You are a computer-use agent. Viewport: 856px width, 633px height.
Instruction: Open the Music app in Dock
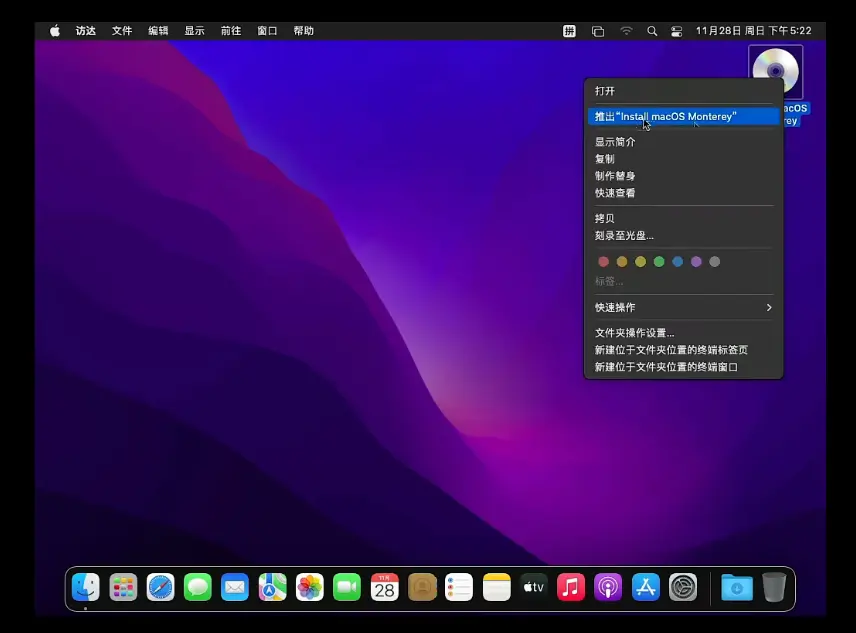571,587
